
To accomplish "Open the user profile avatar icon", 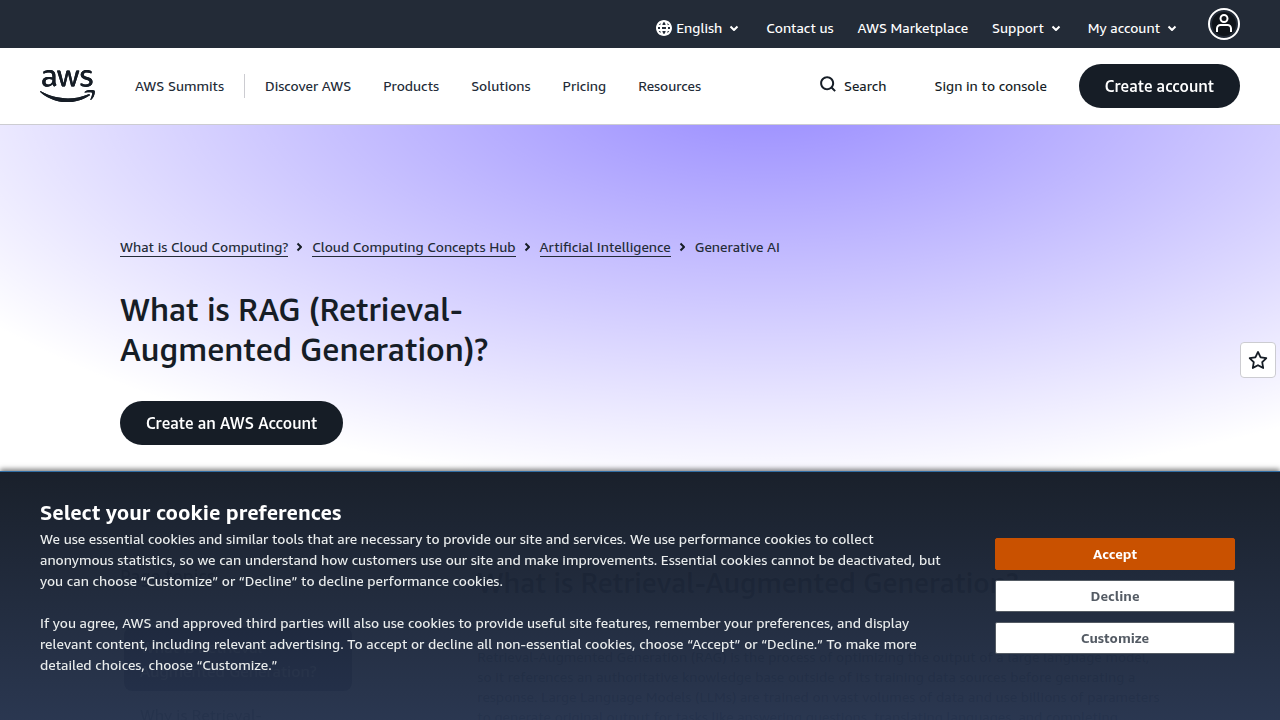I will pyautogui.click(x=1224, y=24).
